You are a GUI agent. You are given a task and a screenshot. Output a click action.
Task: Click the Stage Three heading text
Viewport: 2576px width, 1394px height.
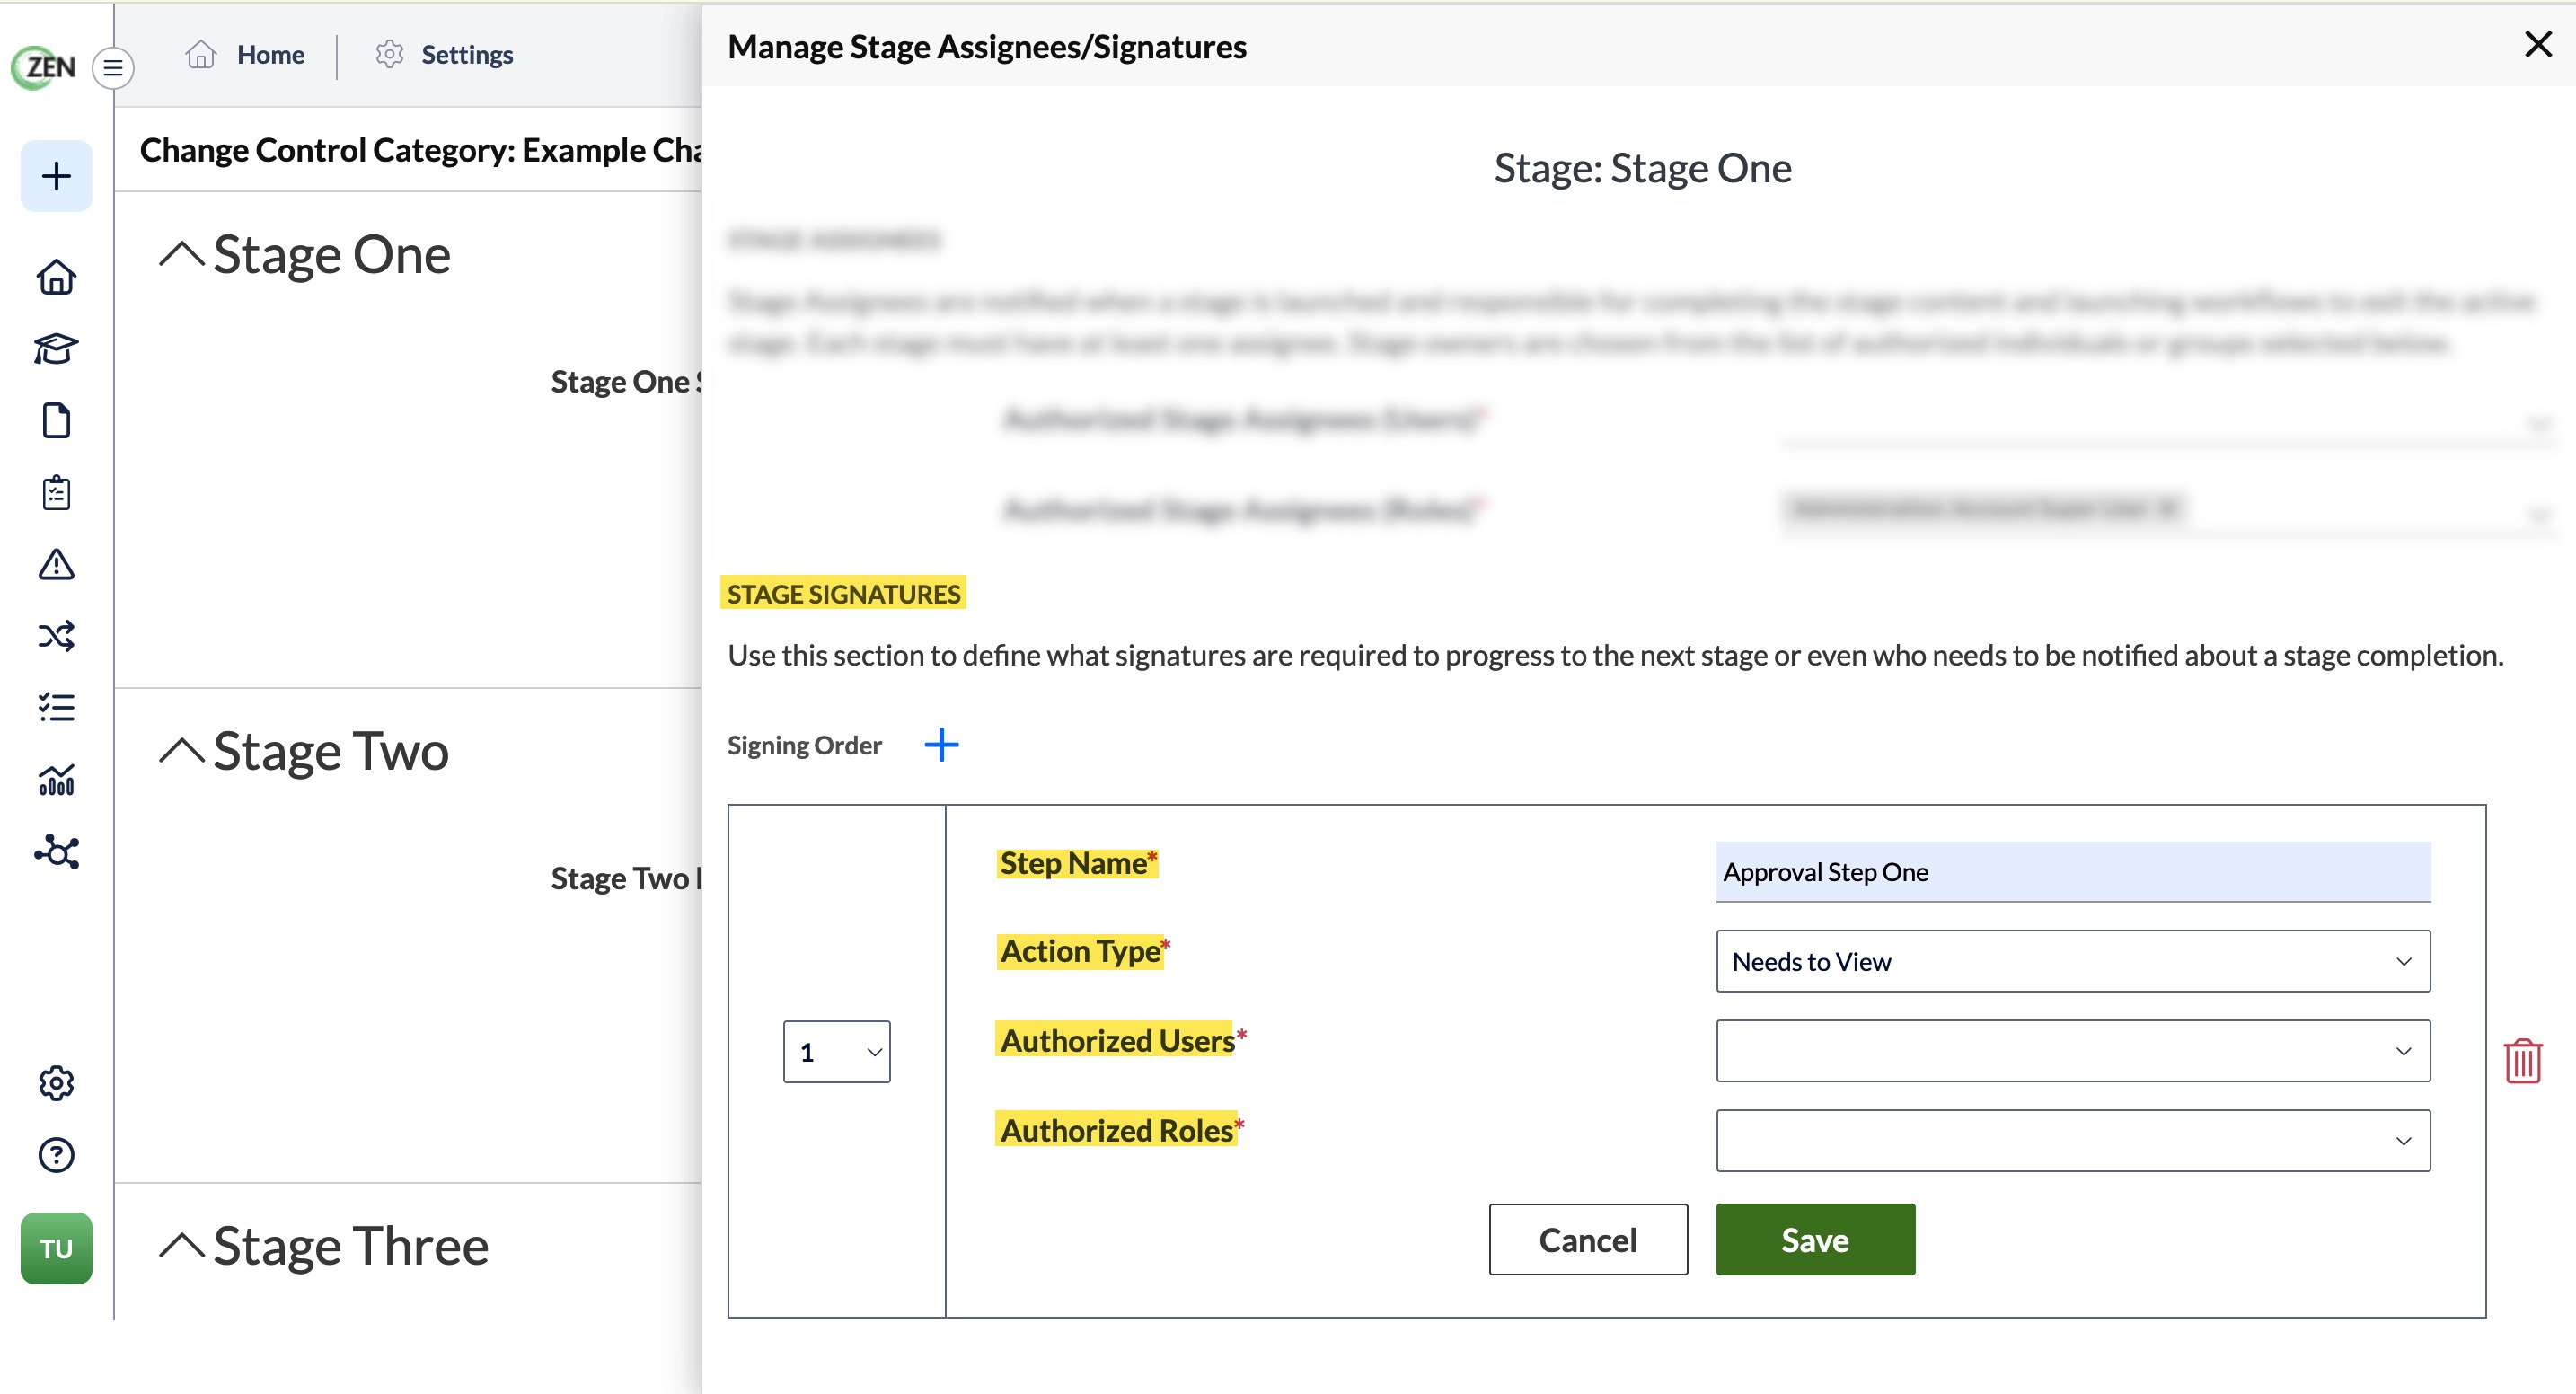click(x=351, y=1246)
